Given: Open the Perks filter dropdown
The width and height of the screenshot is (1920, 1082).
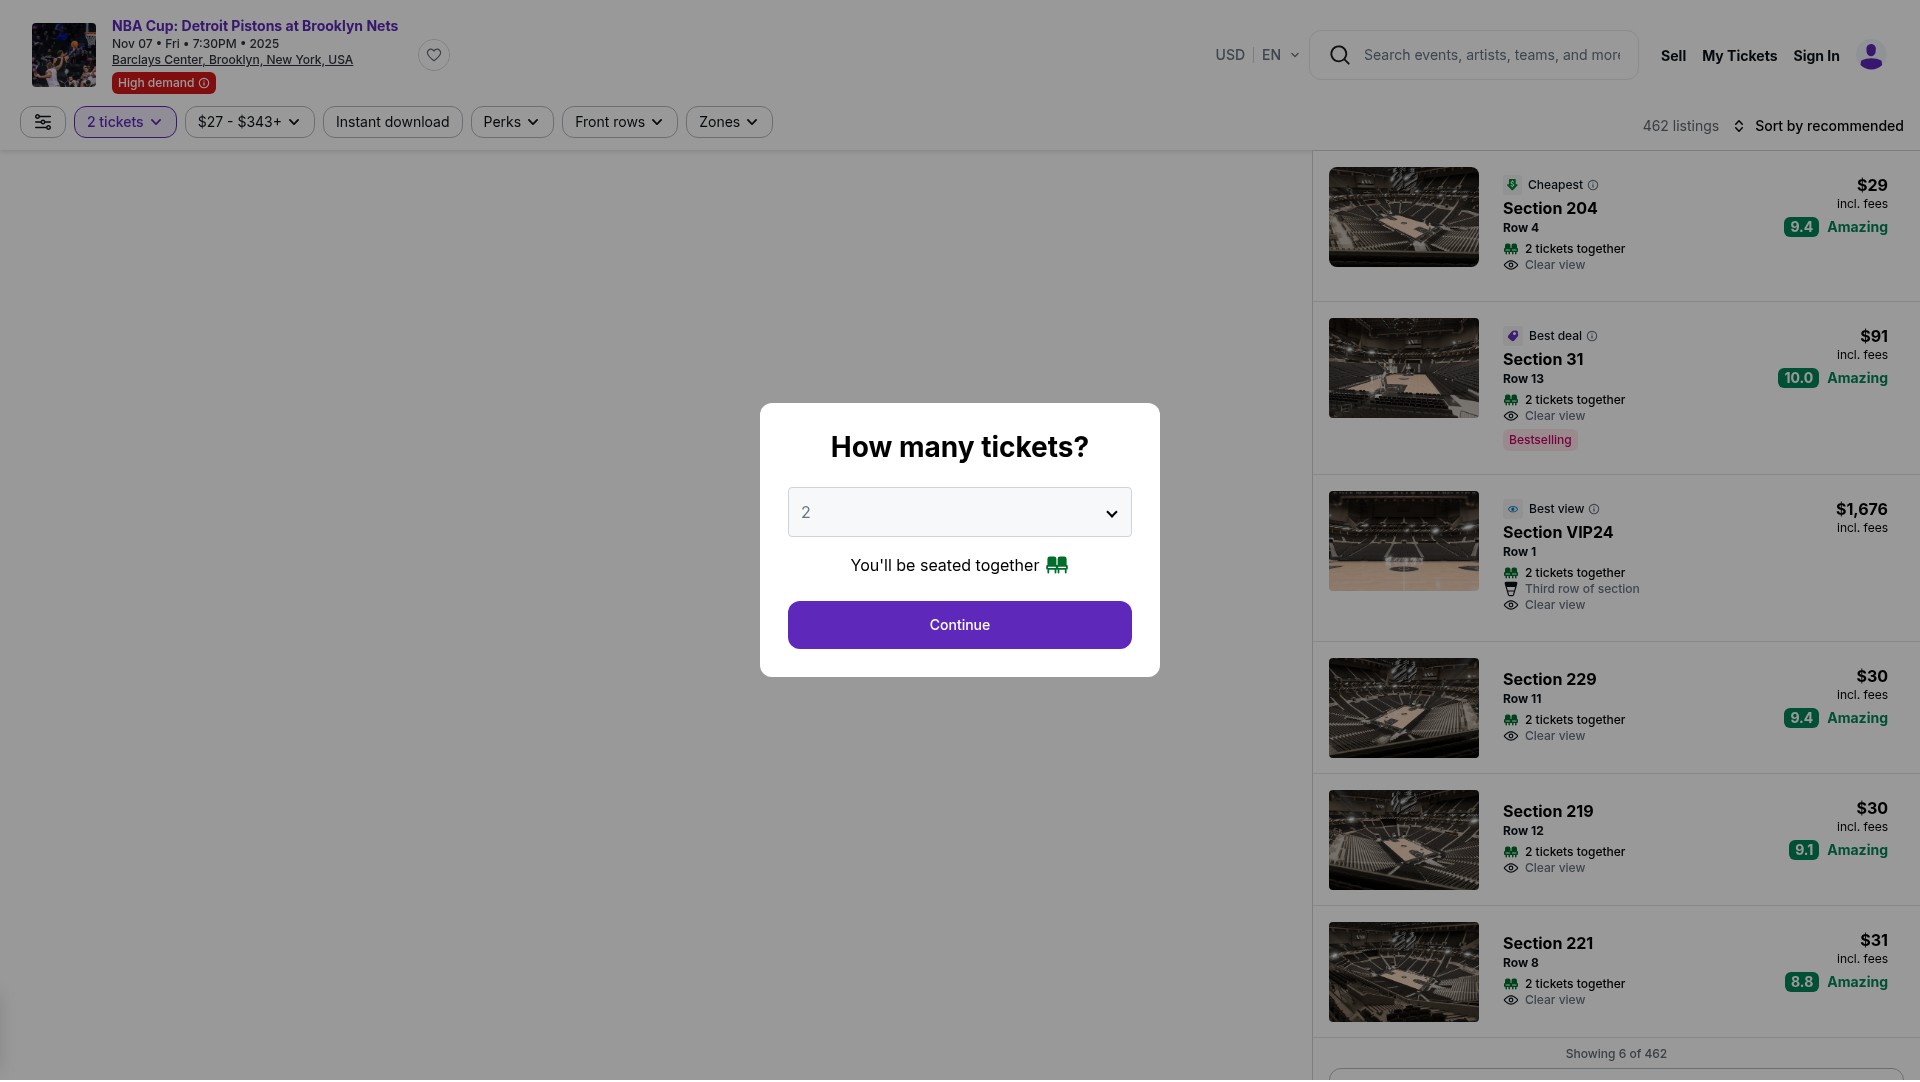Looking at the screenshot, I should point(512,122).
